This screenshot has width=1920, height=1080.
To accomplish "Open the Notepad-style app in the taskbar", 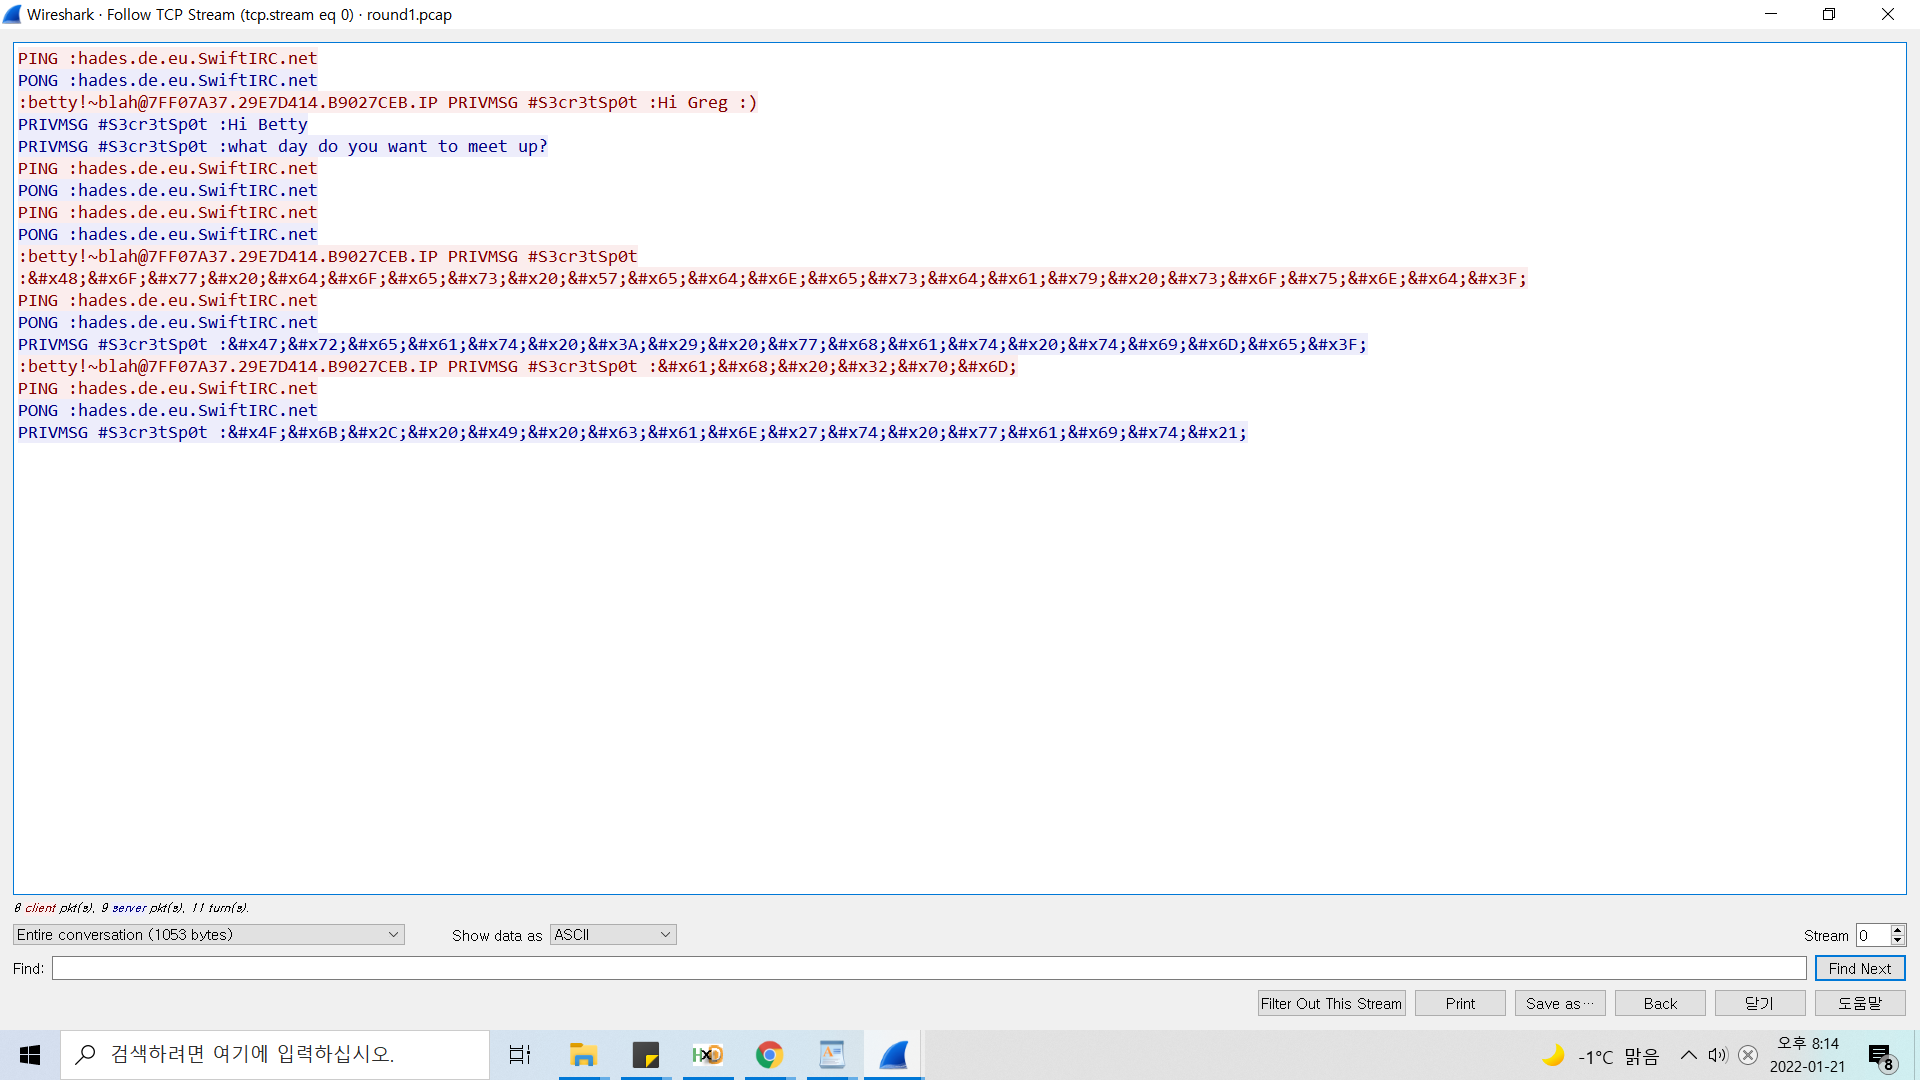I will click(832, 1055).
